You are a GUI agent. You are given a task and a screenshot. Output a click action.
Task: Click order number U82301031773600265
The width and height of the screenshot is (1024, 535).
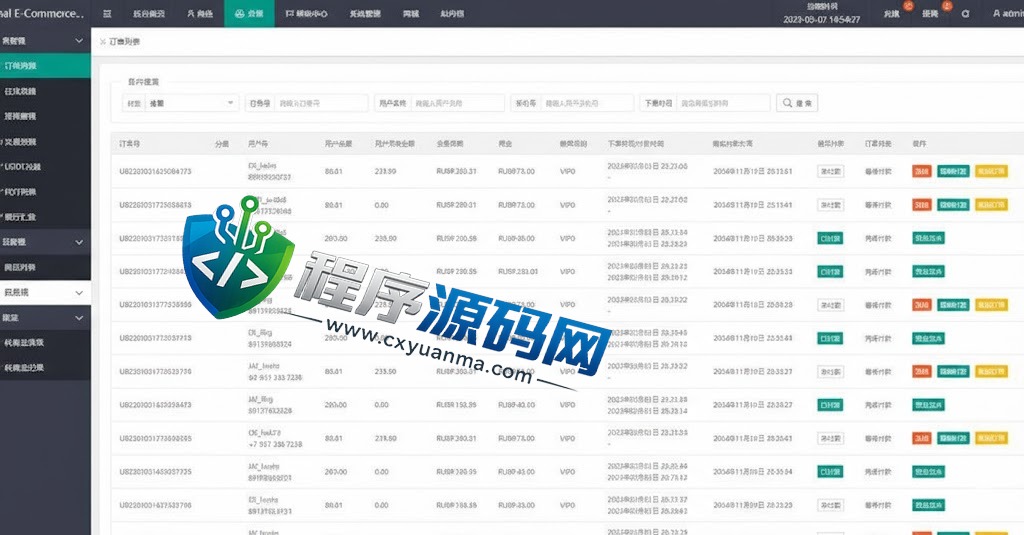tap(155, 438)
